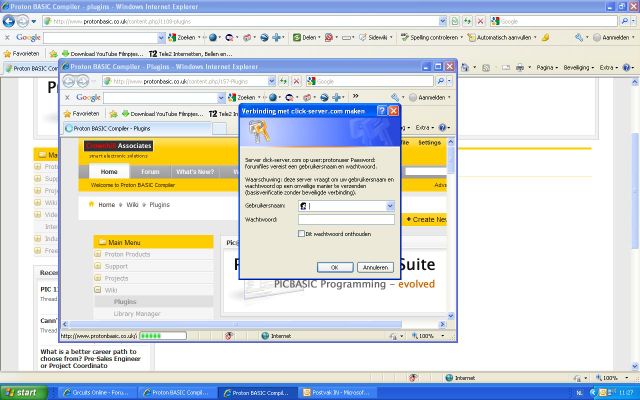Image resolution: width=640 pixels, height=400 pixels.
Task: Tick the 'Dit wachtwoord onthouden' checkbox
Action: [301, 234]
